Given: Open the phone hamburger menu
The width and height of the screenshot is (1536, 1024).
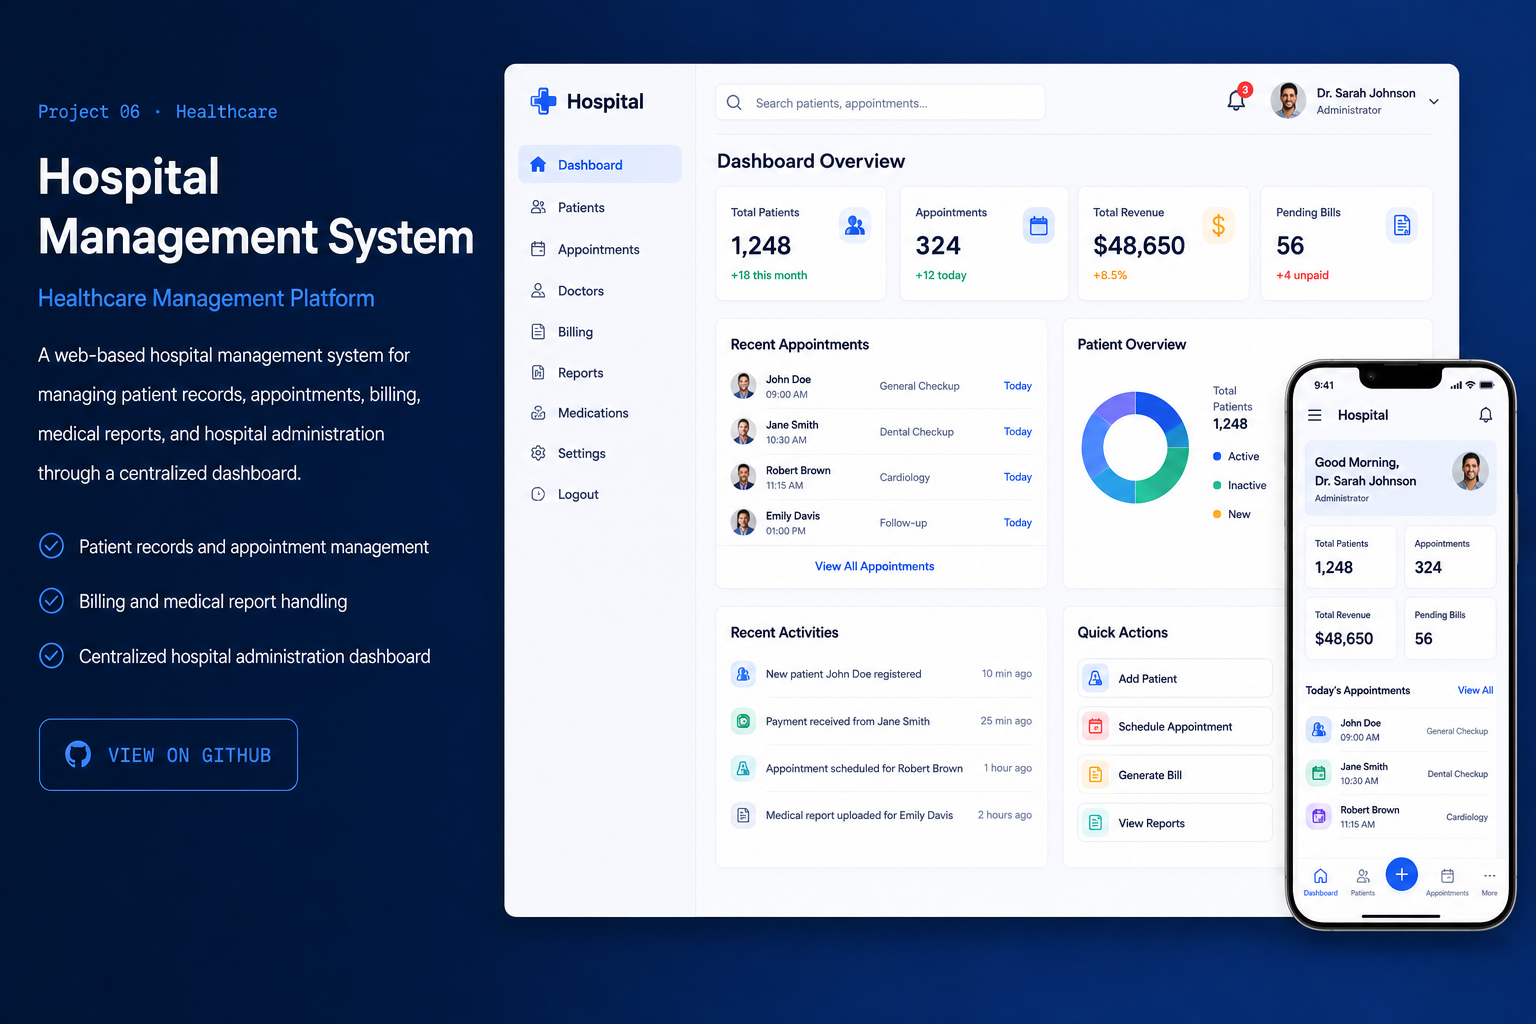Looking at the screenshot, I should (1315, 415).
